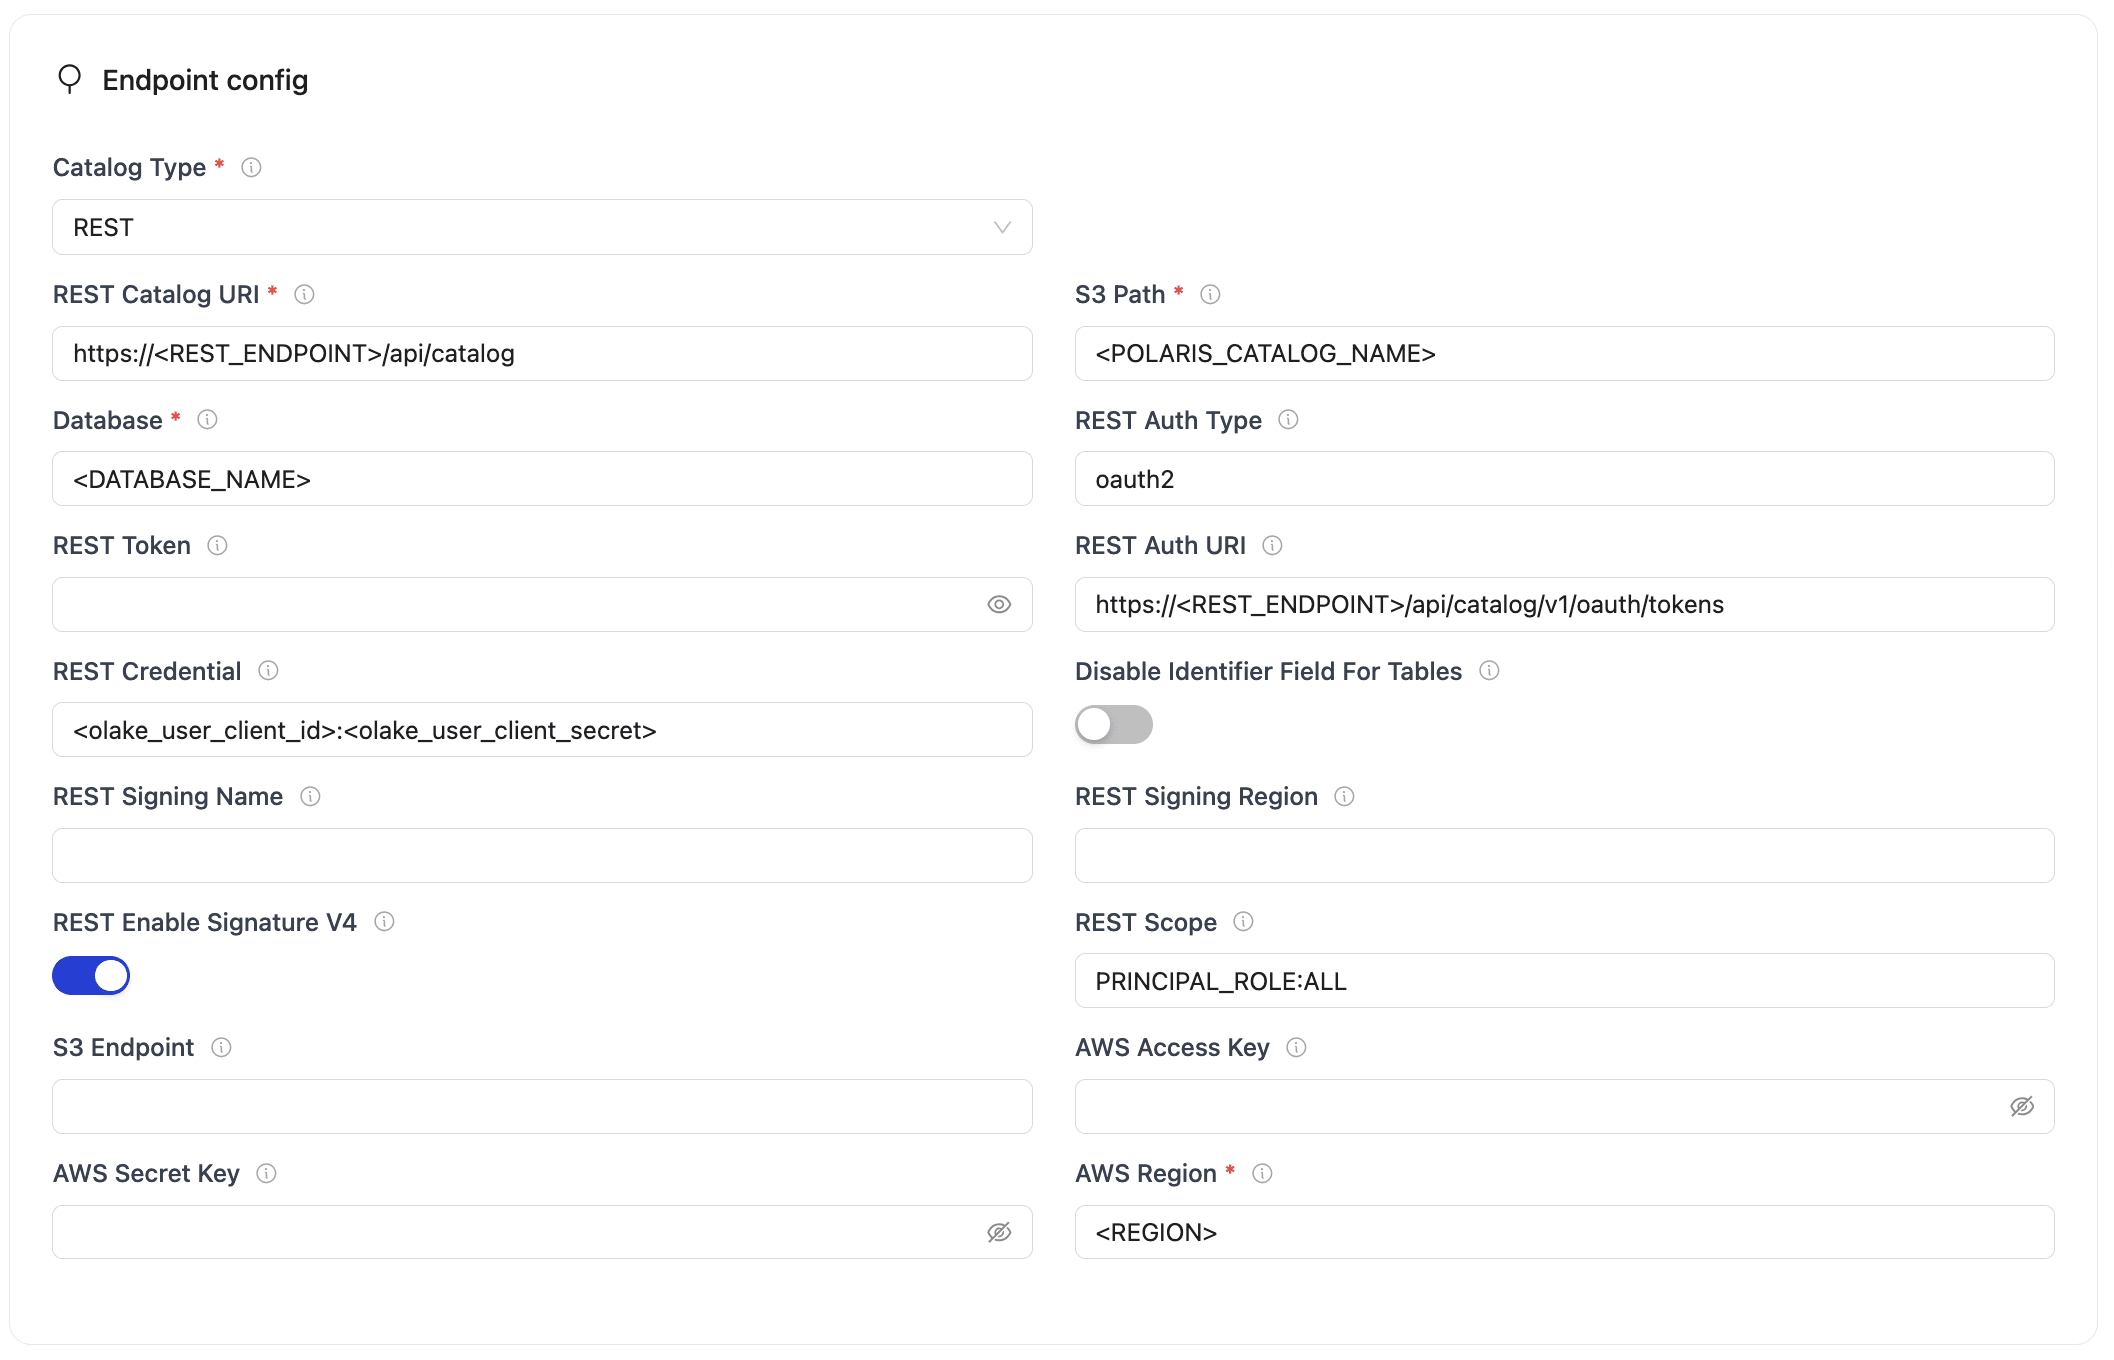Click info icon next to S3 Endpoint

[x=221, y=1048]
